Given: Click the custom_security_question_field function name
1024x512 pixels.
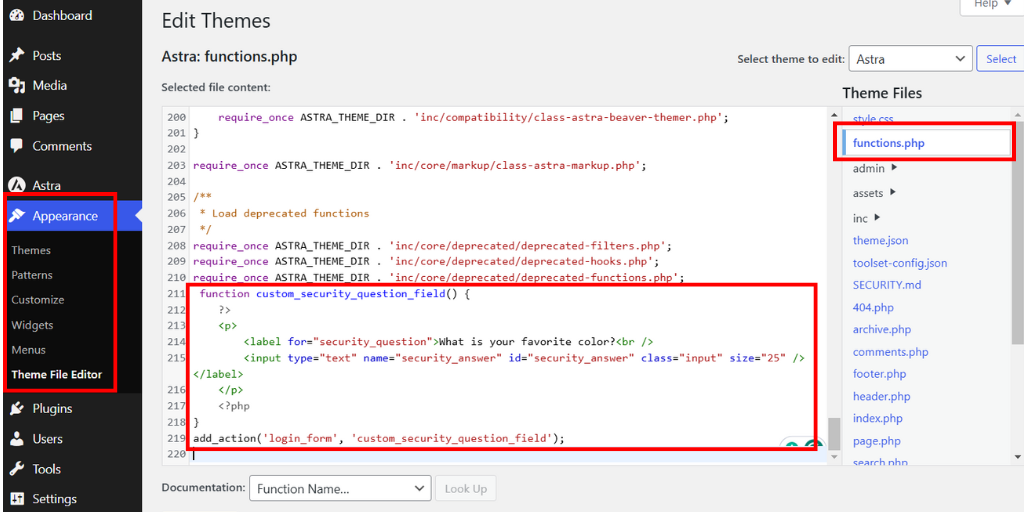Looking at the screenshot, I should pos(351,294).
